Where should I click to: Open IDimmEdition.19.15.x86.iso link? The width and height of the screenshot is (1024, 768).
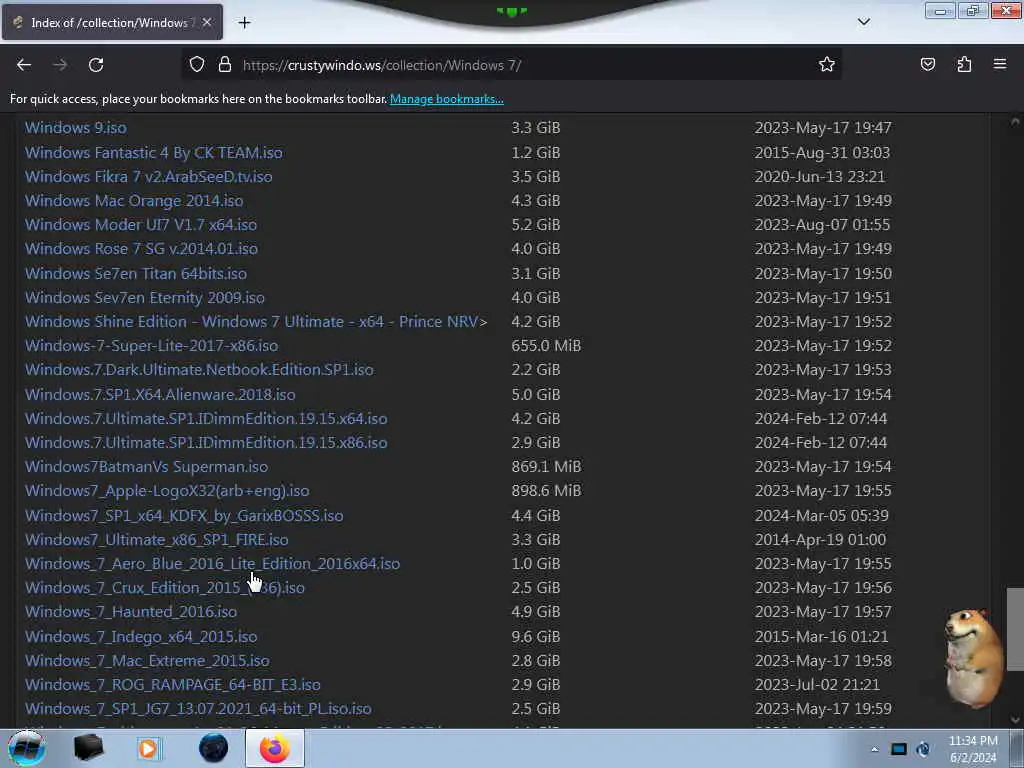206,443
